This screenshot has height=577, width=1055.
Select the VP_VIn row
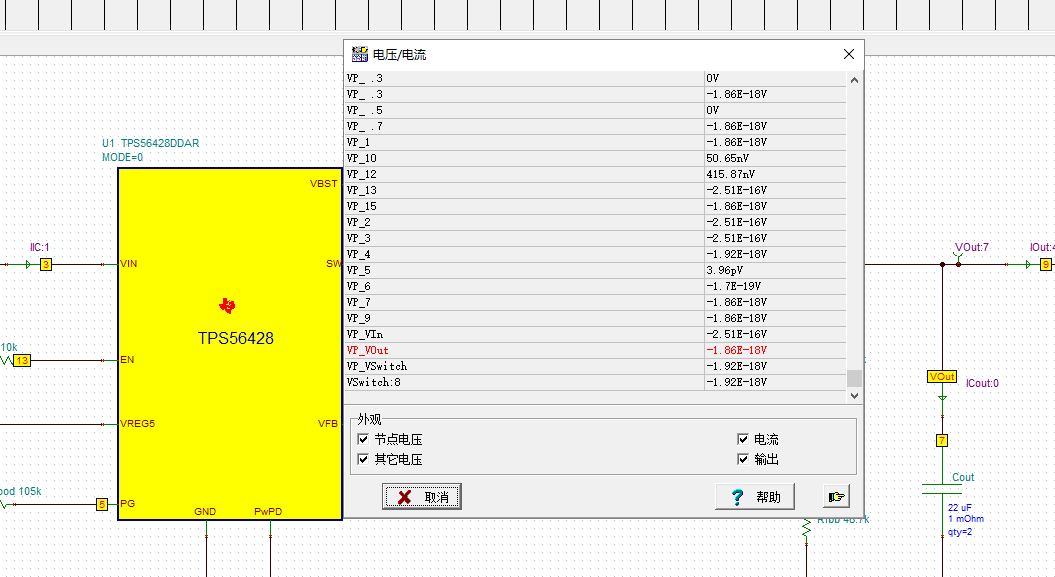point(595,334)
